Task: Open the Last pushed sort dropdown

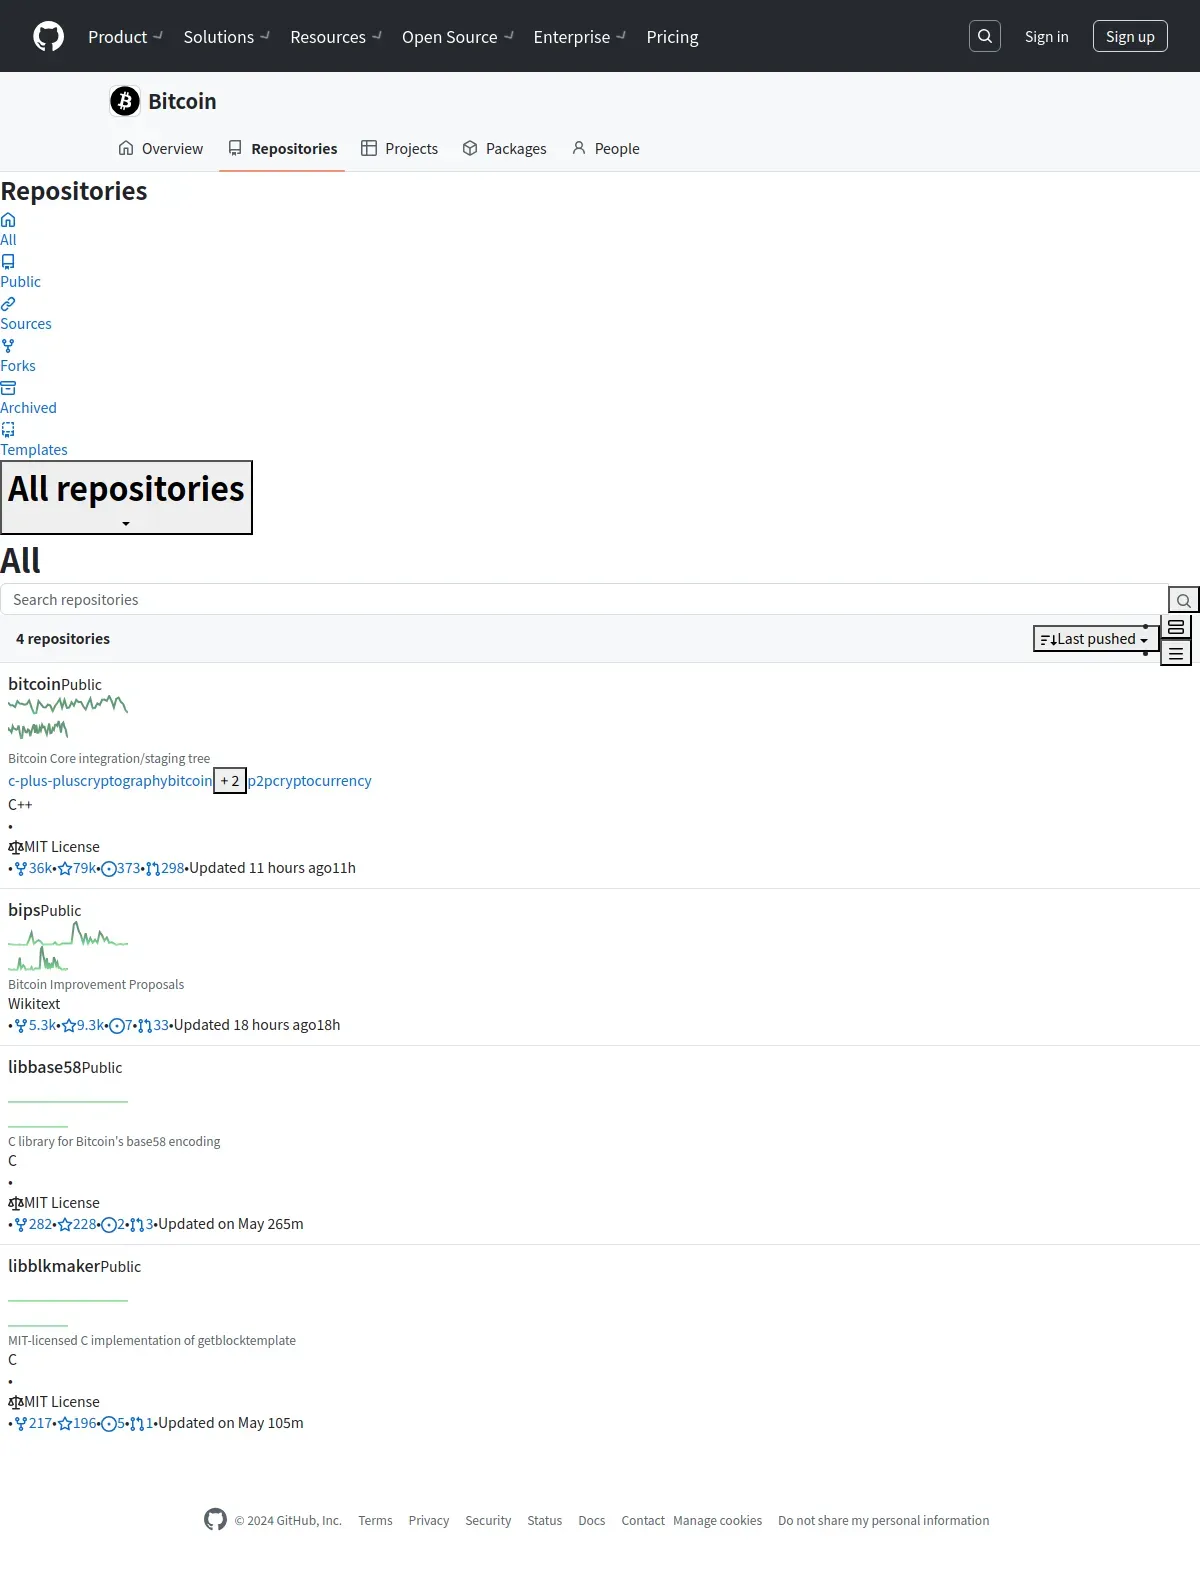Action: (x=1095, y=639)
